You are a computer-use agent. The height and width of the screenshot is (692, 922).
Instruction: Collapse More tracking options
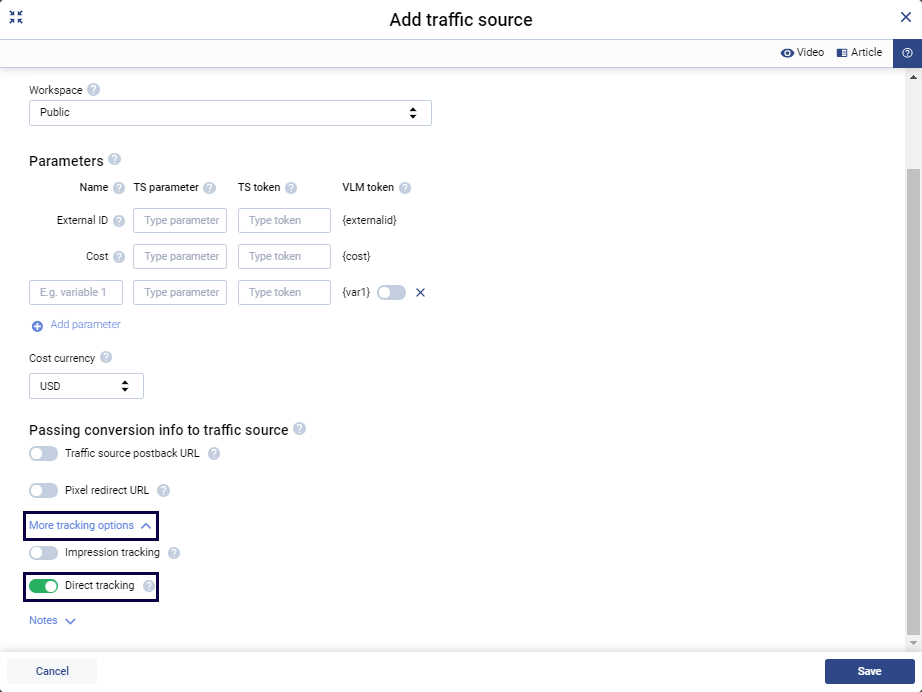[90, 526]
